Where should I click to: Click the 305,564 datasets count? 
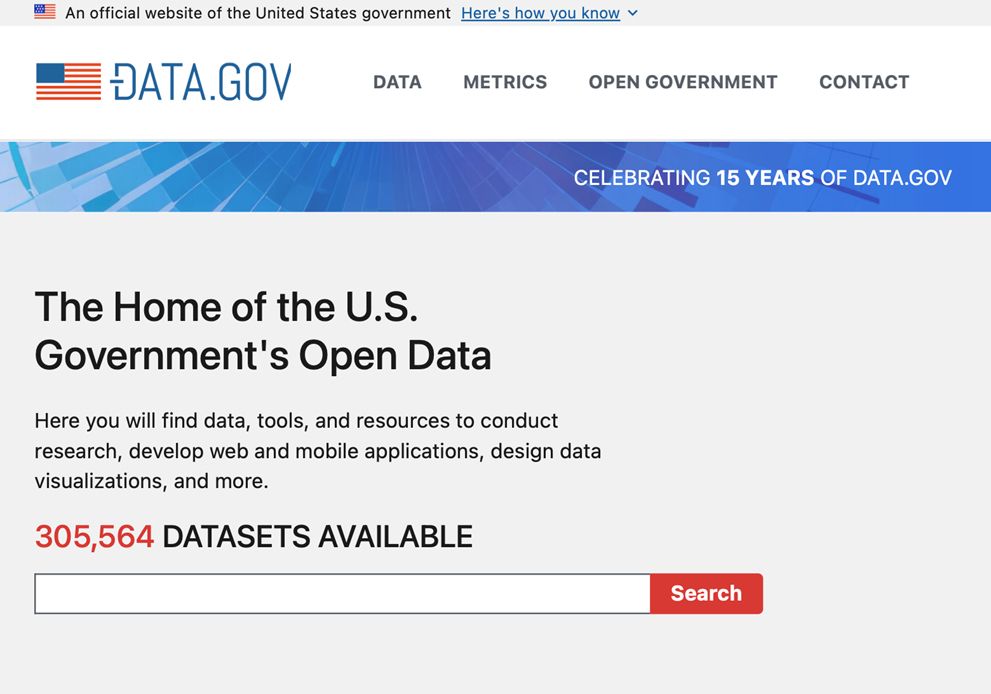coord(94,537)
